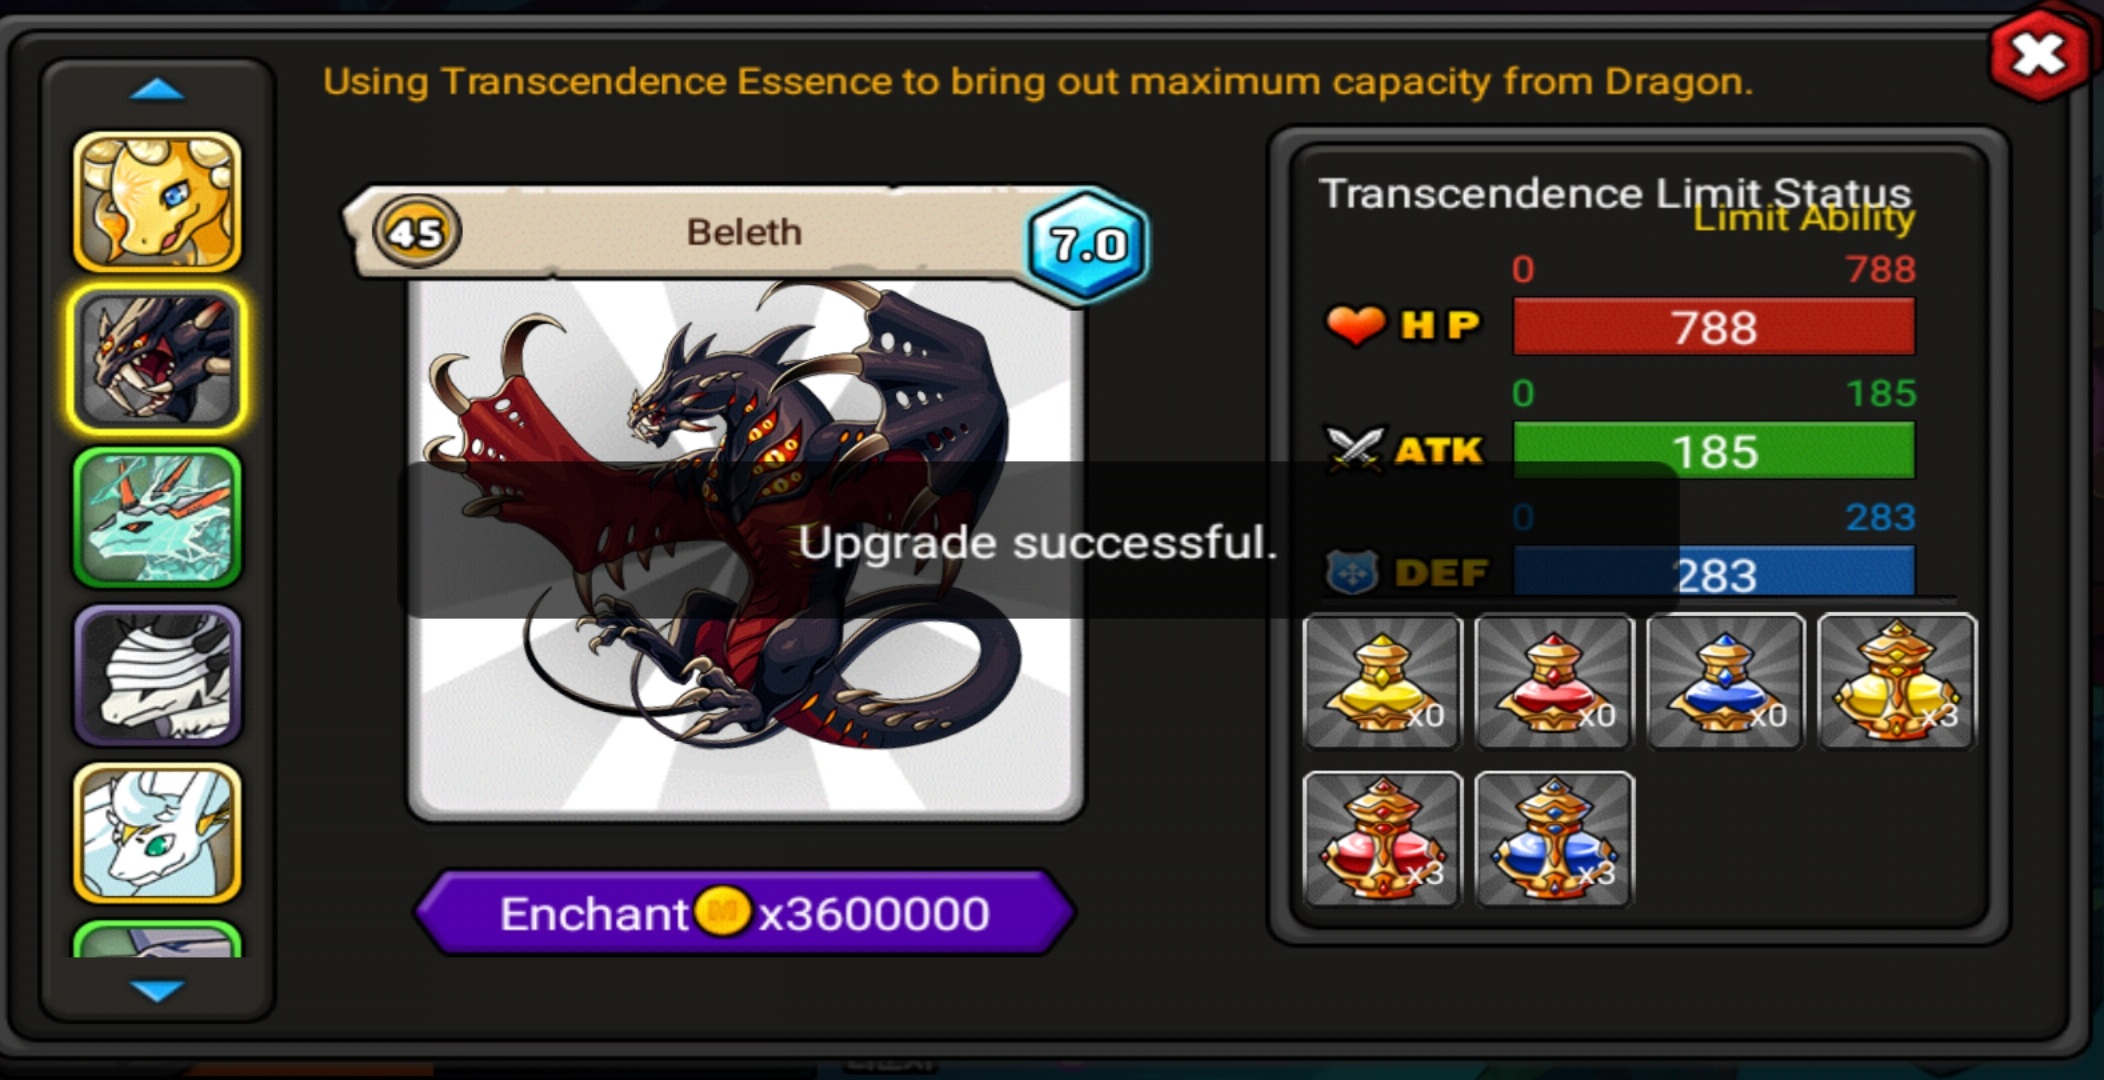Close the transcendence window with red X
This screenshot has width=2104, height=1080.
2040,54
